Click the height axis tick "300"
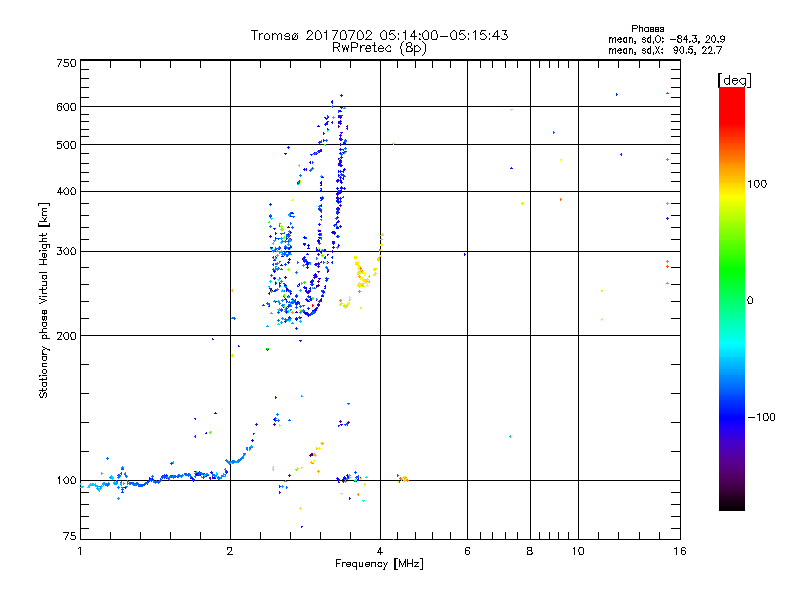The image size is (800, 600). pos(66,251)
